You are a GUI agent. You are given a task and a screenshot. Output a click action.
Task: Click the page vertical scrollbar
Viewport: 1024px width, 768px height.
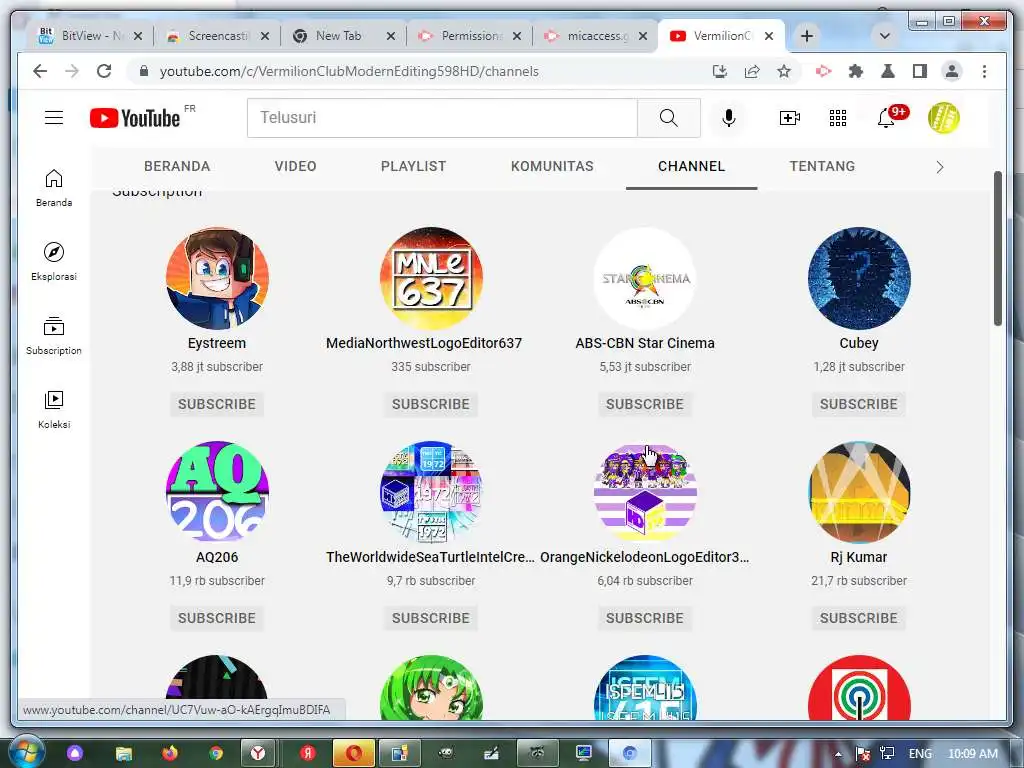(997, 248)
